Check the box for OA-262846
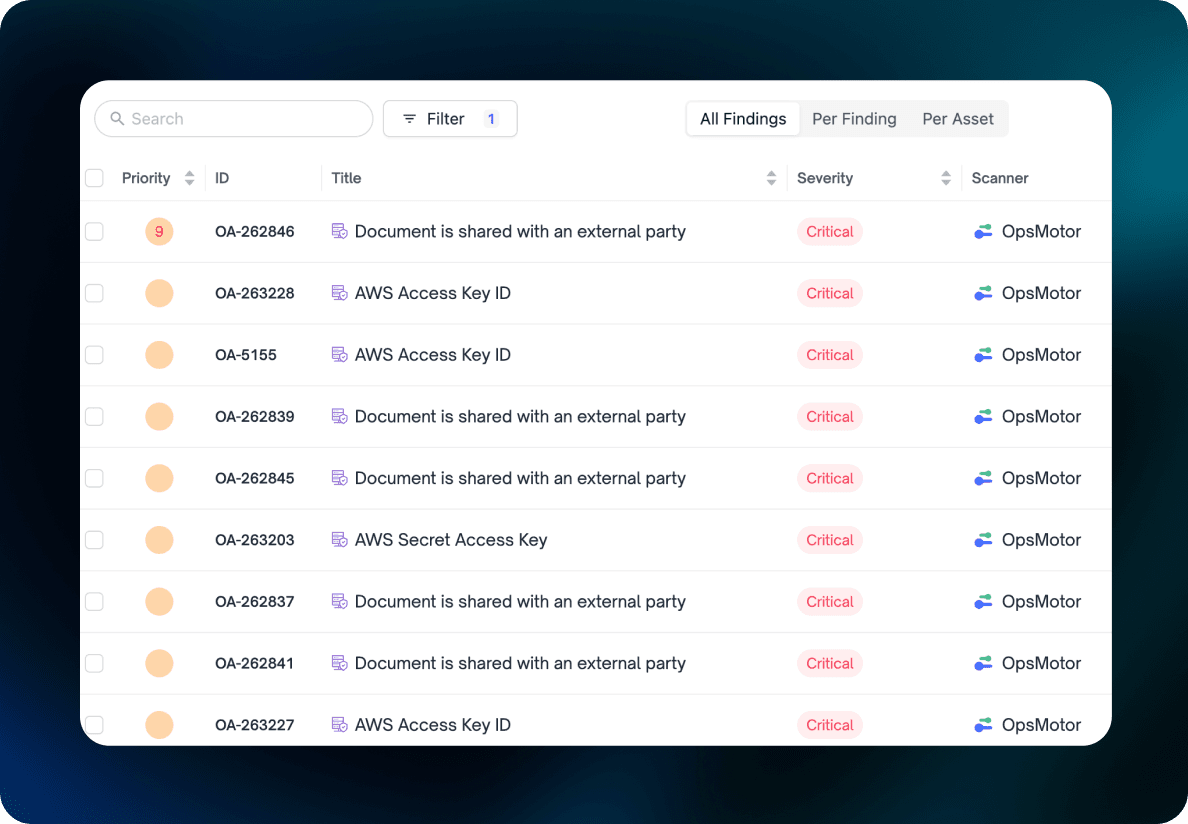The height and width of the screenshot is (824, 1188). (x=95, y=231)
